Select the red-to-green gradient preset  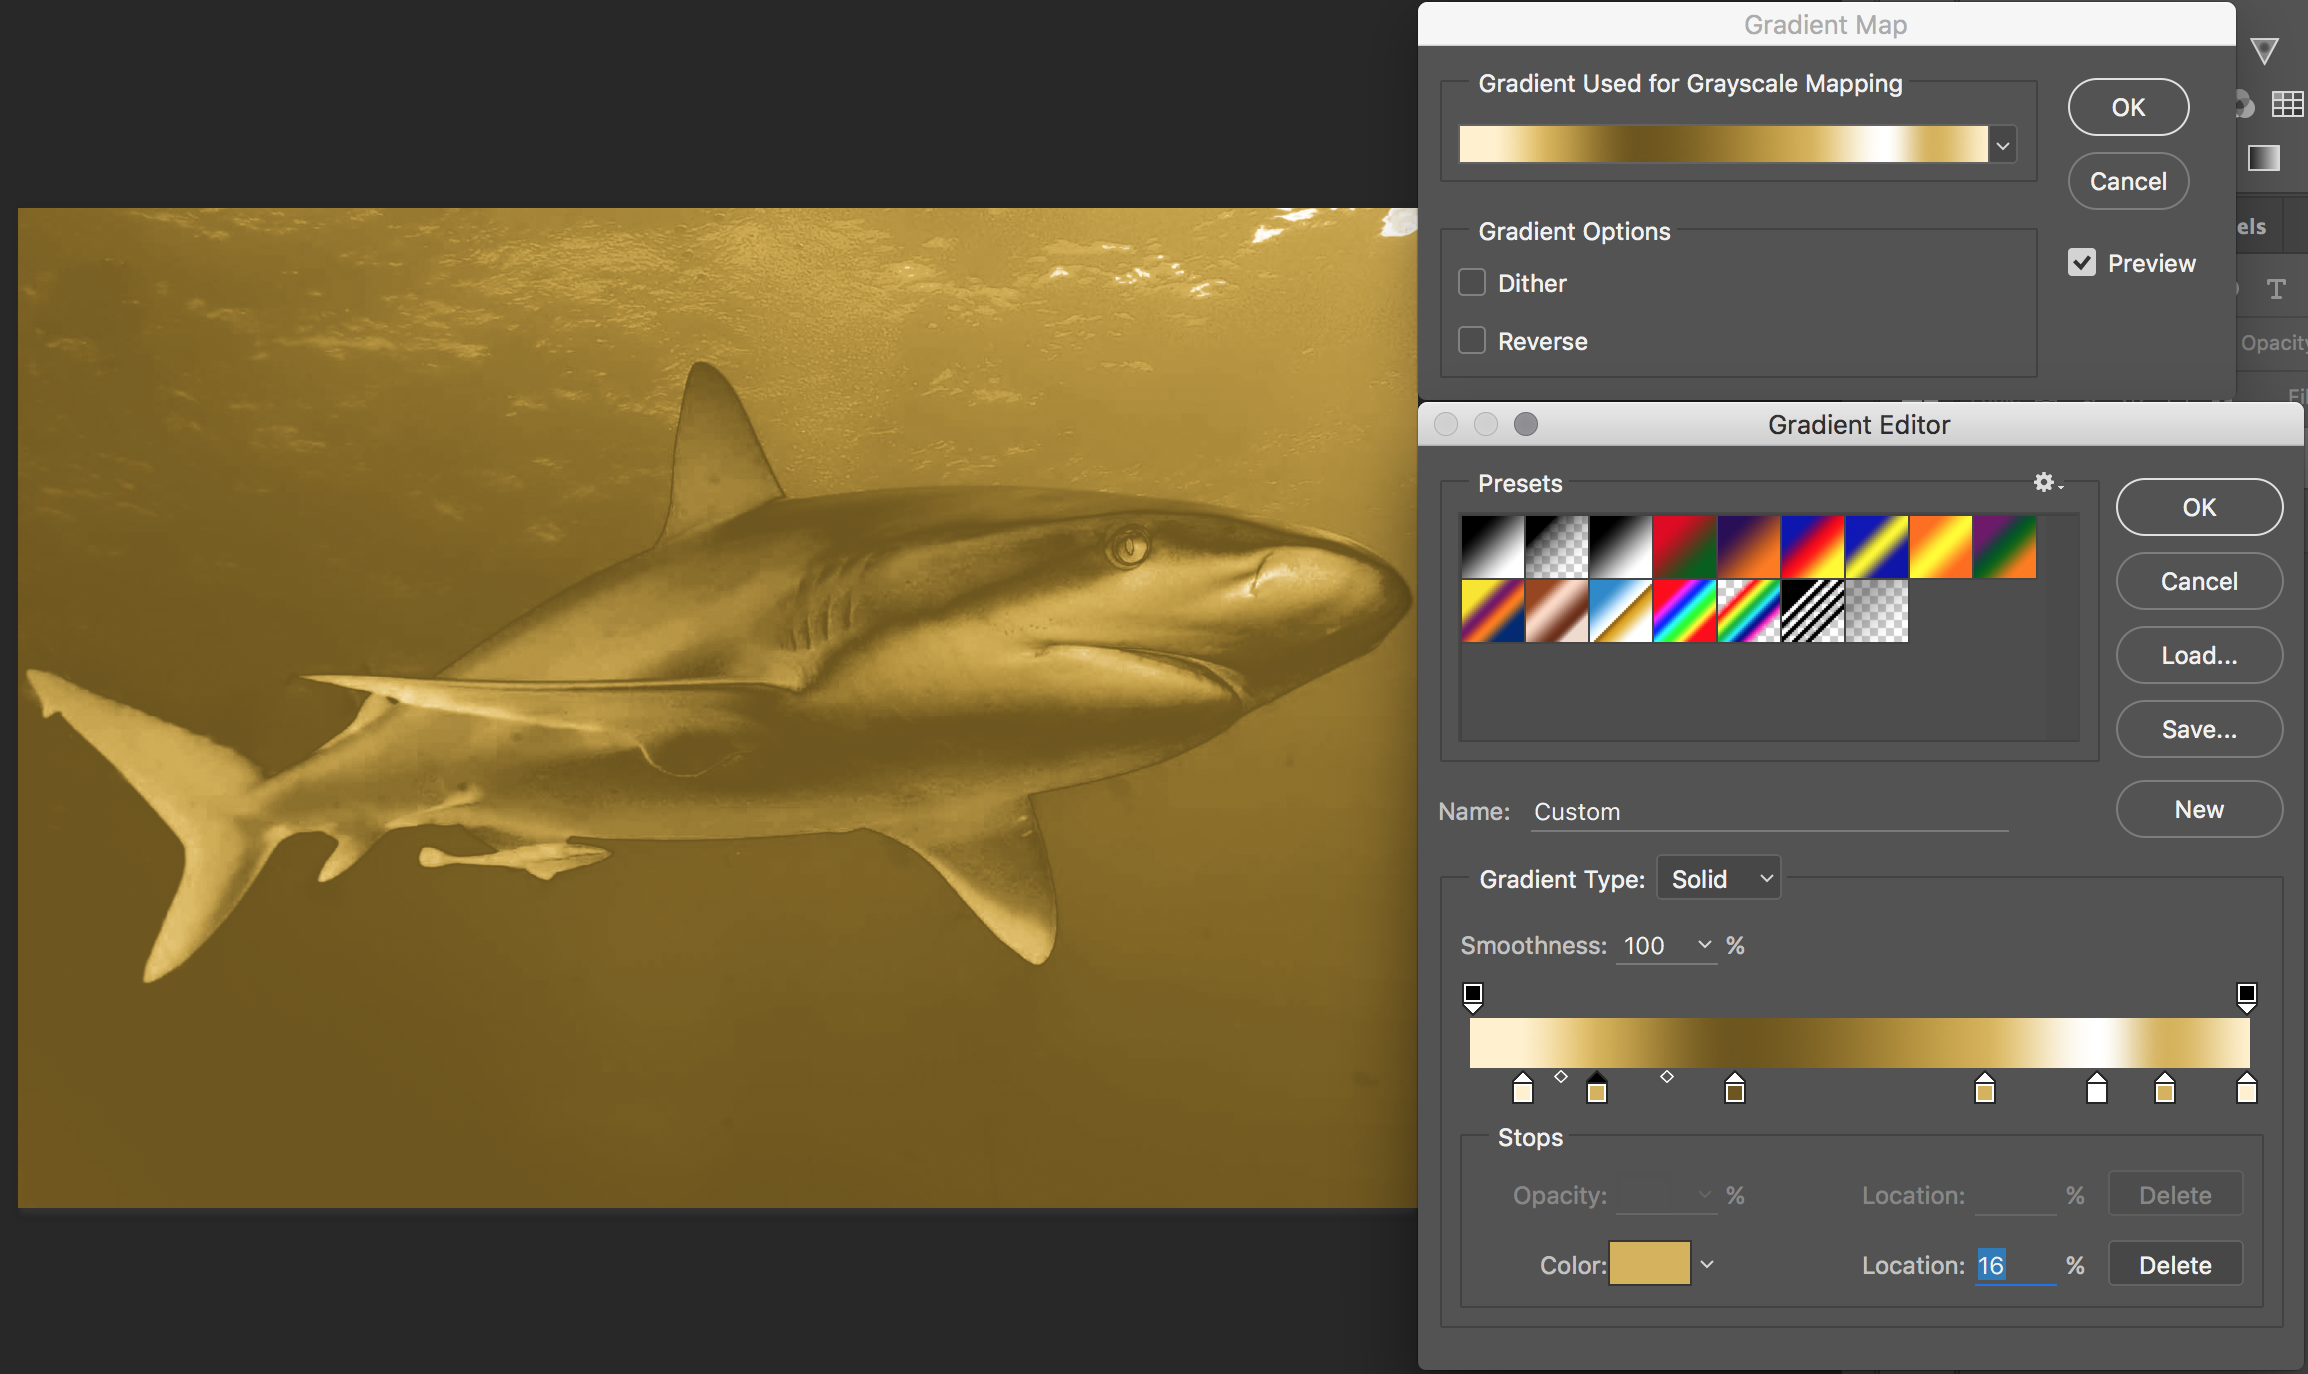click(1685, 547)
